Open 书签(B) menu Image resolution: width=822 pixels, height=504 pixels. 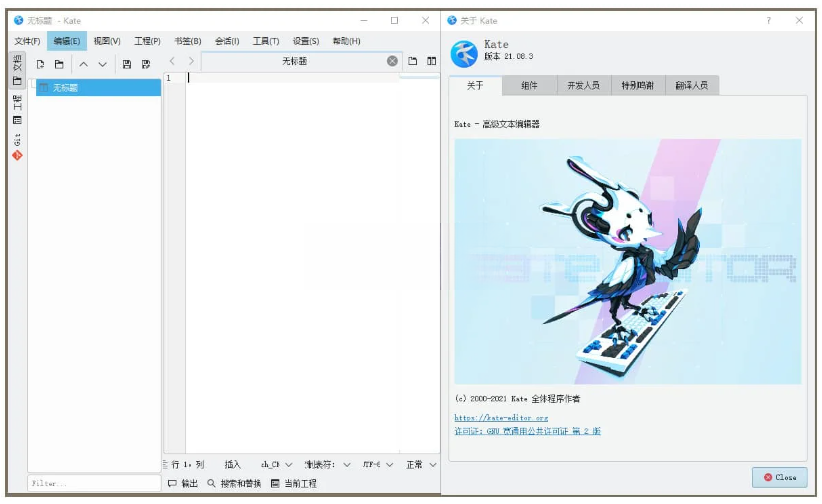[x=188, y=41]
